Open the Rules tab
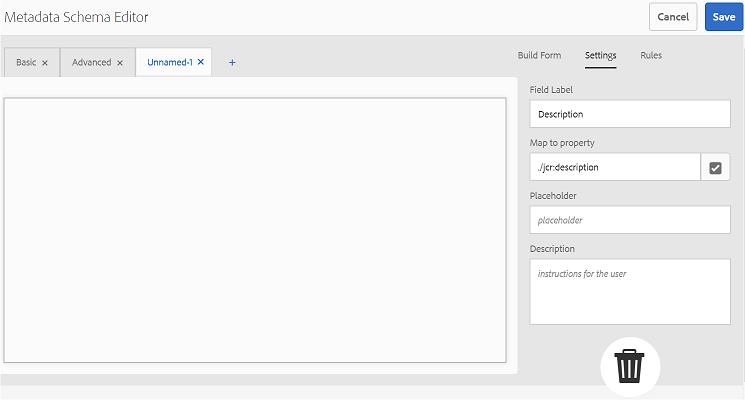Image resolution: width=745 pixels, height=400 pixels. pos(651,55)
